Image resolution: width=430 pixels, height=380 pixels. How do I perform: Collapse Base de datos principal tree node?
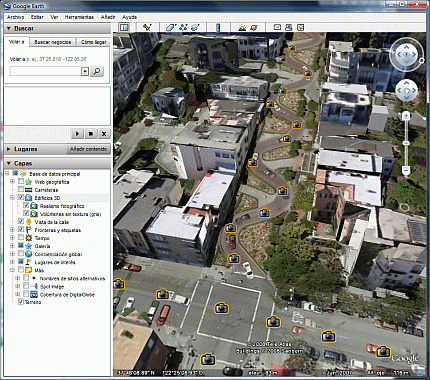coord(7,174)
